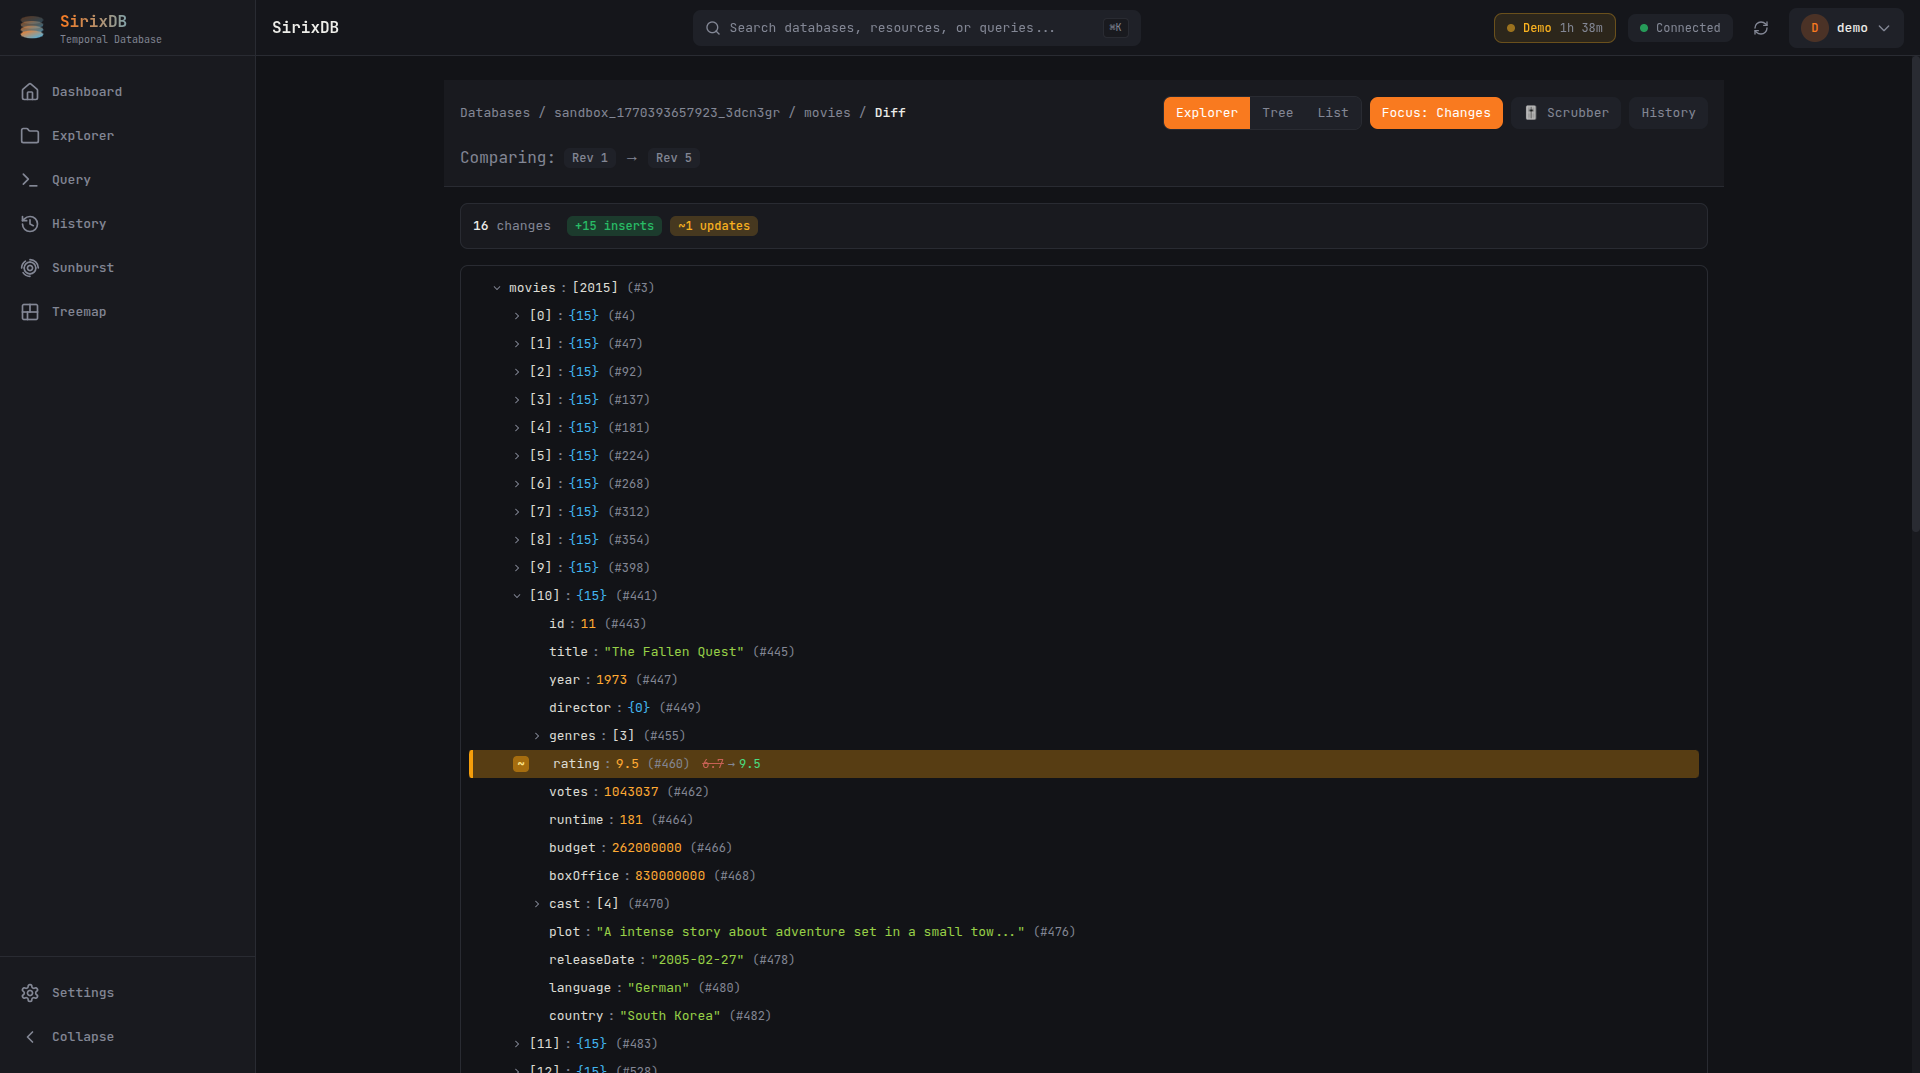The image size is (1920, 1073).
Task: Toggle Focus: Changes mode
Action: 1435,113
